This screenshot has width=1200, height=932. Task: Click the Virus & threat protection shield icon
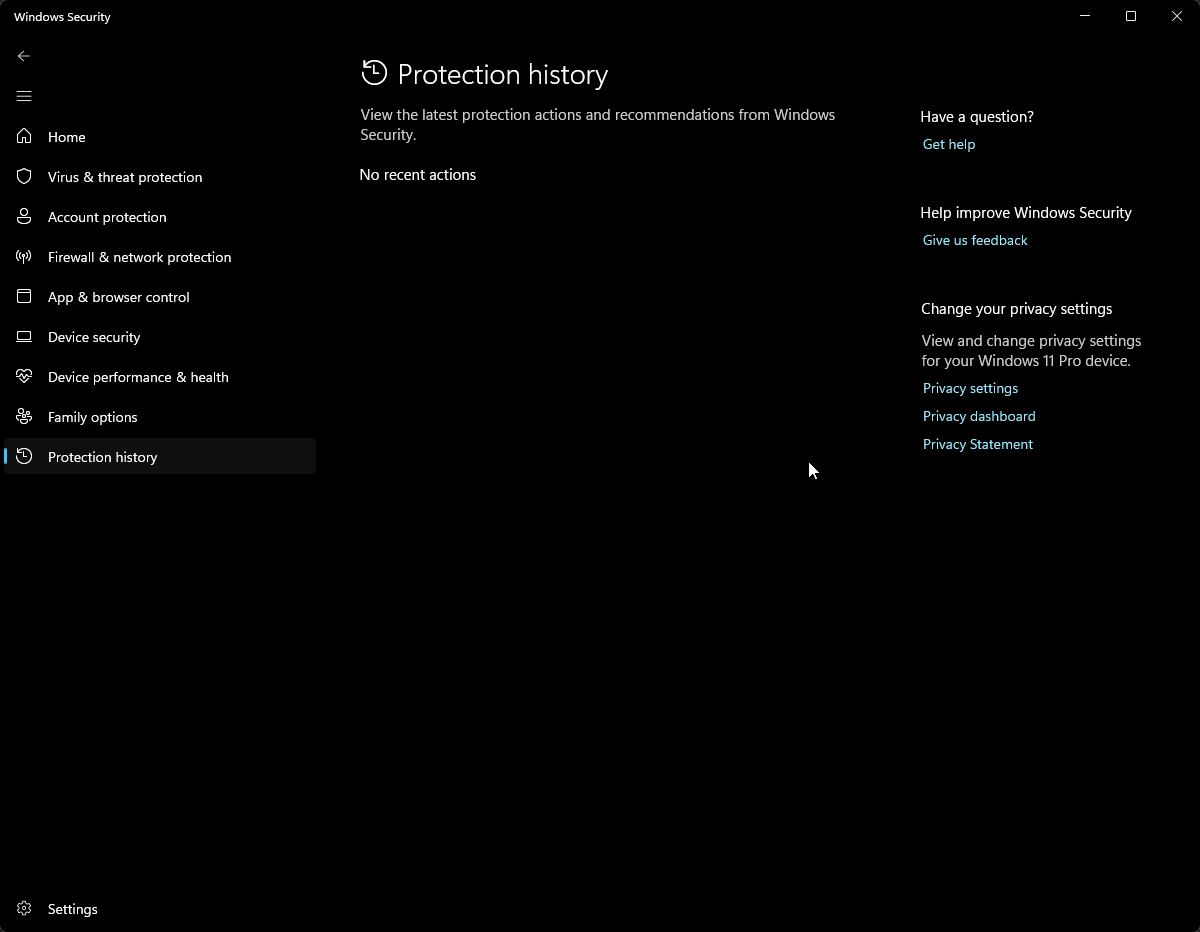click(x=24, y=177)
